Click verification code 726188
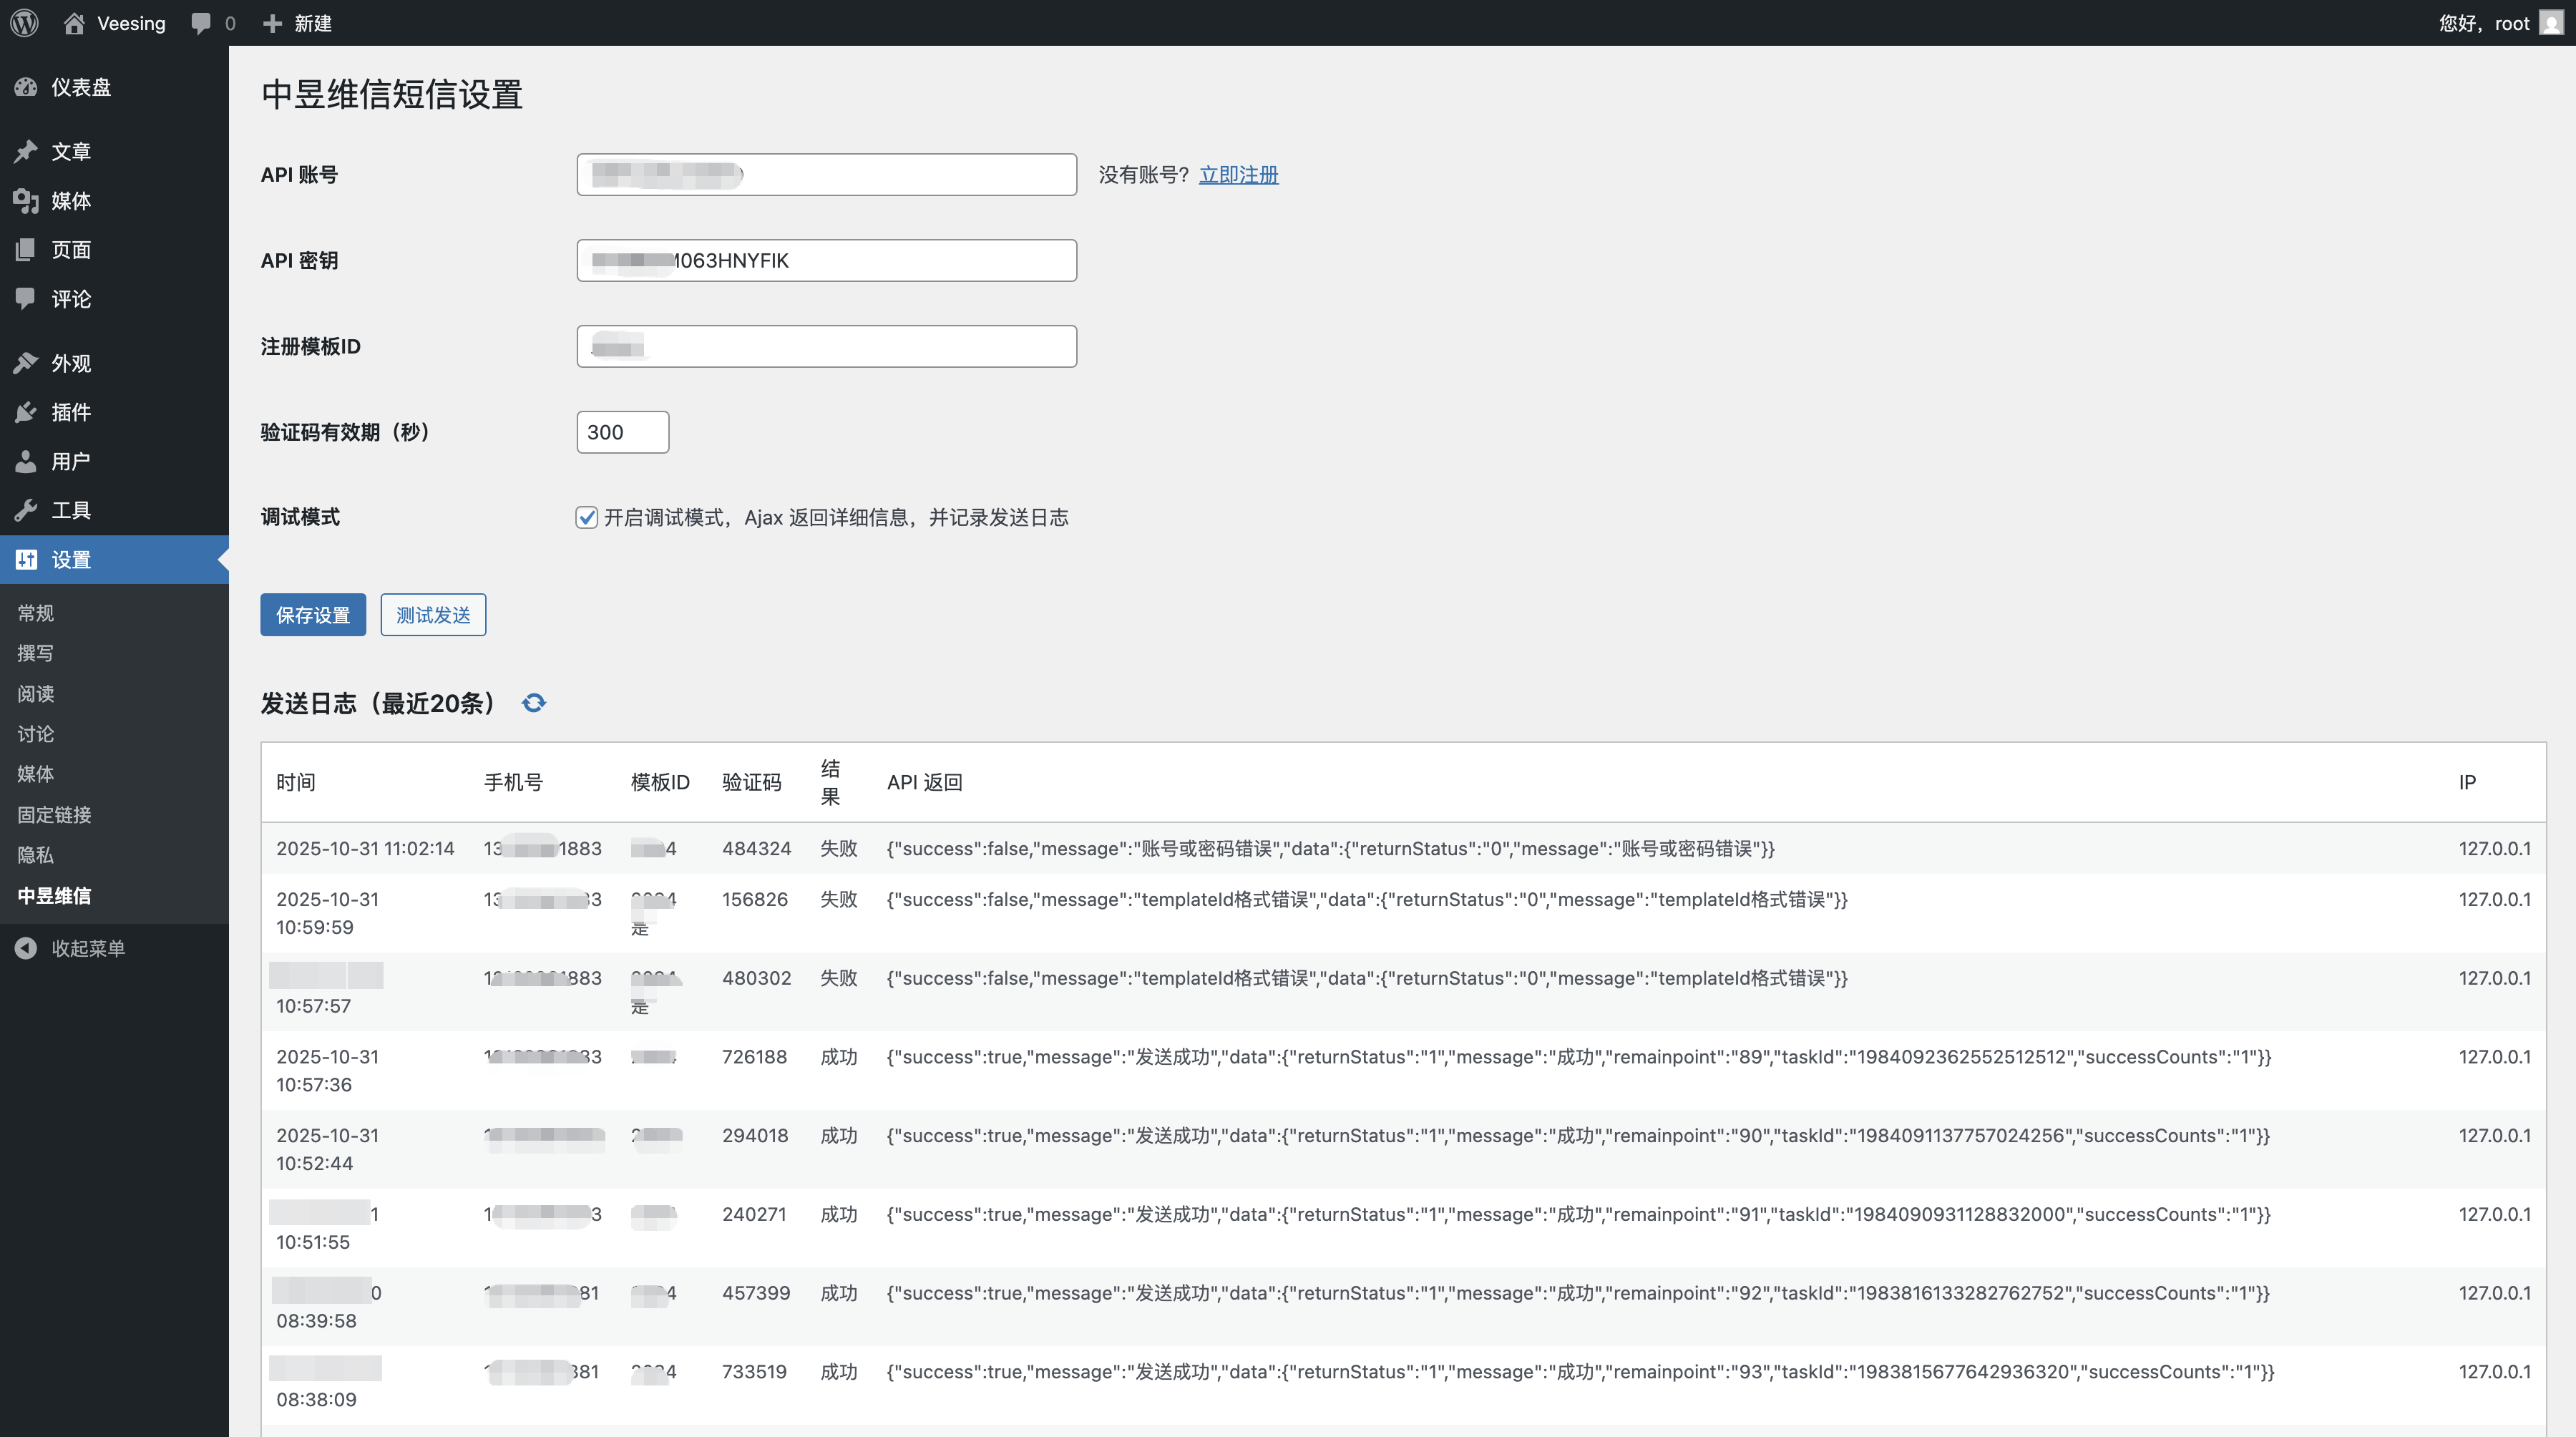Viewport: 2576px width, 1437px height. point(755,1057)
